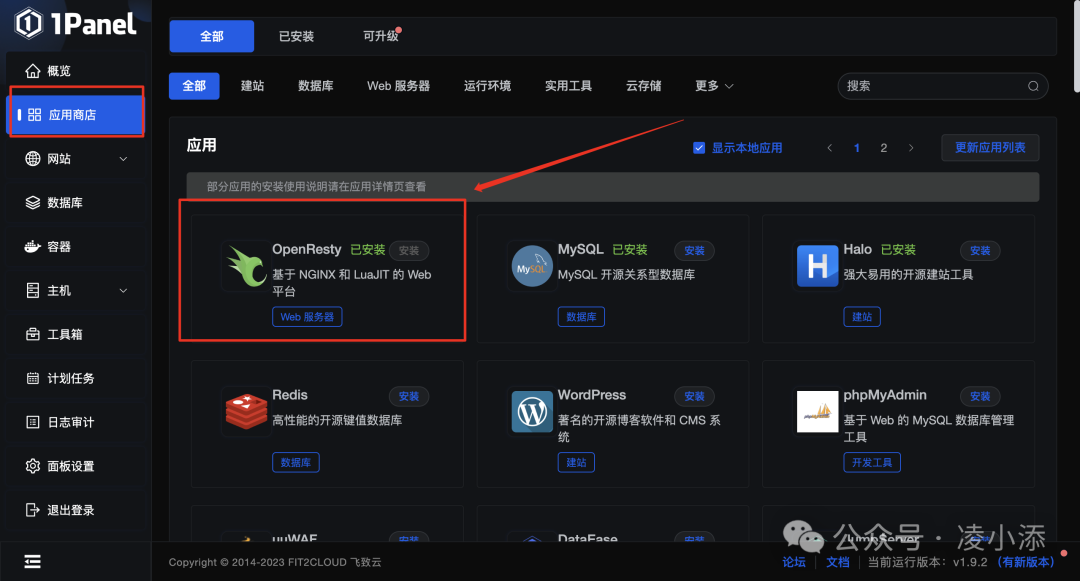Filter apps by 实用工具 category
The image size is (1080, 581).
[x=568, y=86]
